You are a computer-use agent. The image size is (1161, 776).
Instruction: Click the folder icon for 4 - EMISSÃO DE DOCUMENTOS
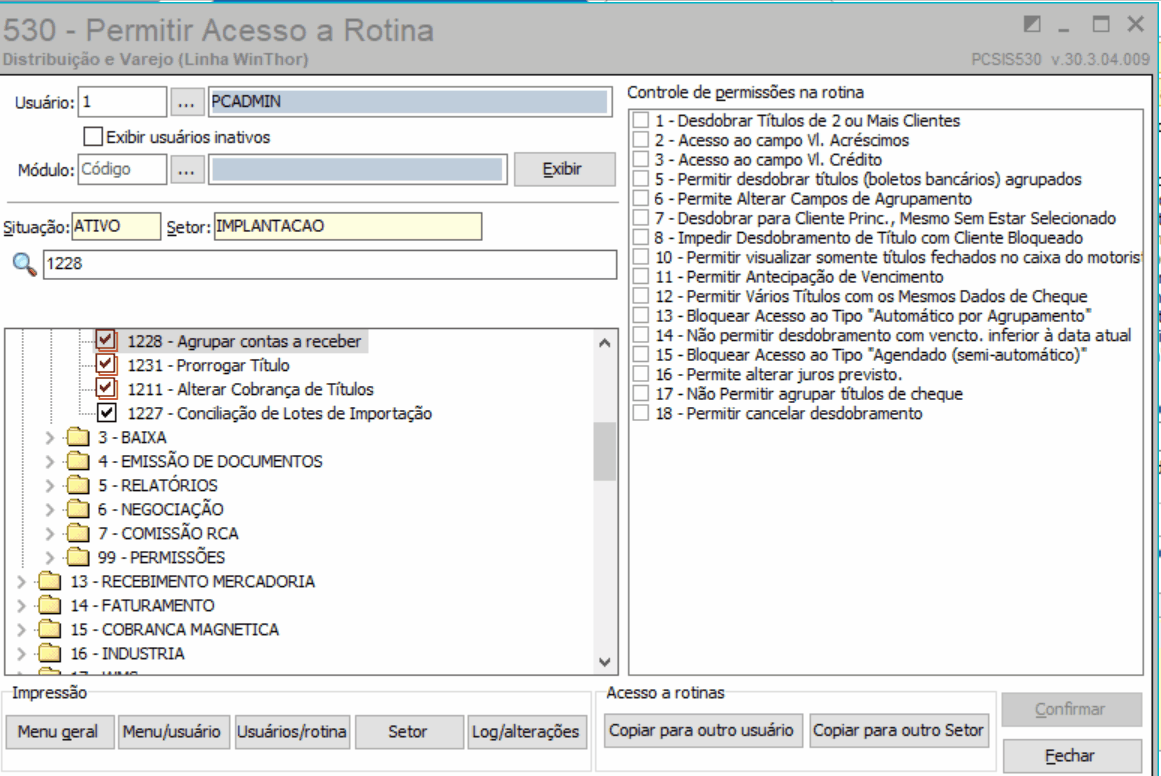tap(78, 461)
